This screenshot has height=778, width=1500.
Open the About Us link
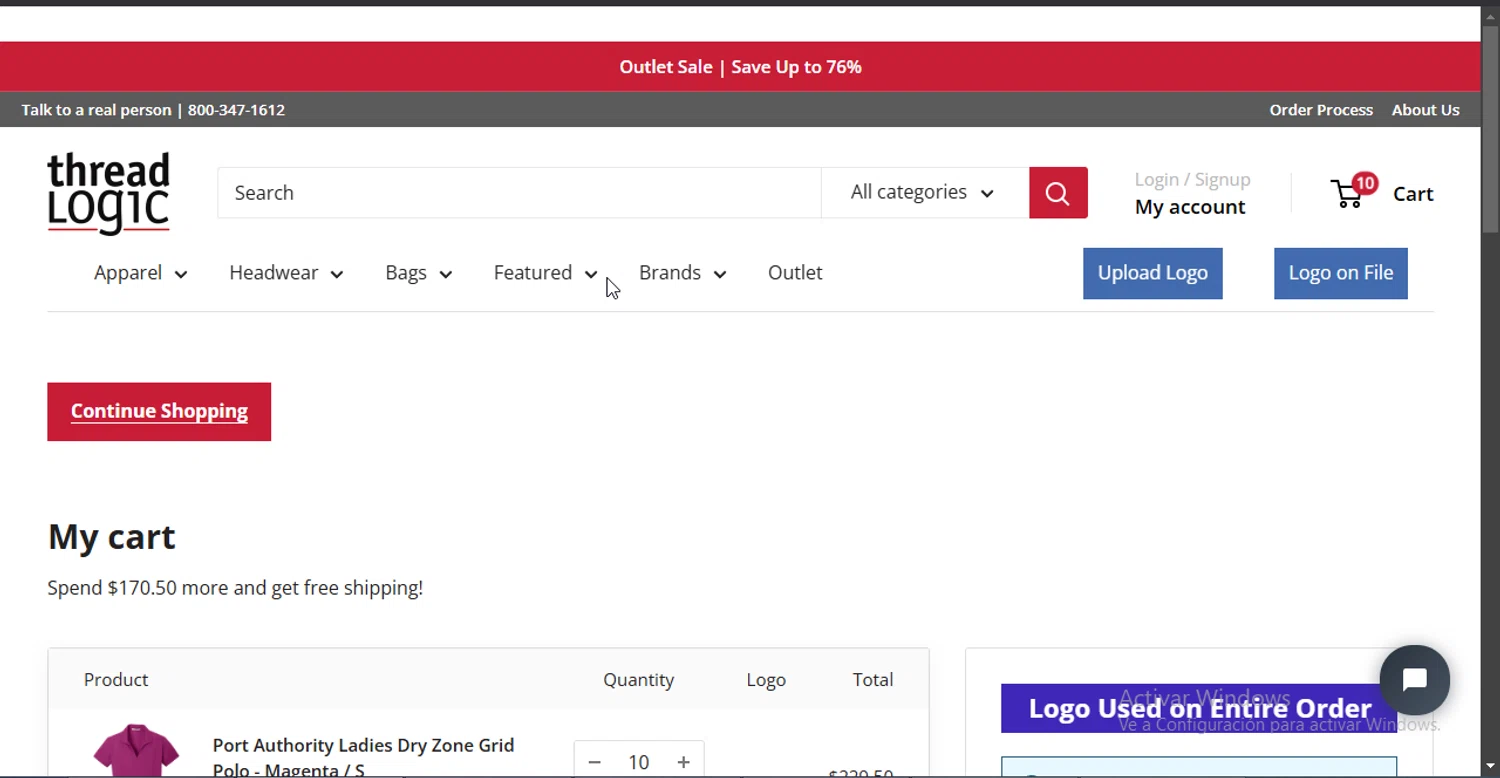(1425, 110)
